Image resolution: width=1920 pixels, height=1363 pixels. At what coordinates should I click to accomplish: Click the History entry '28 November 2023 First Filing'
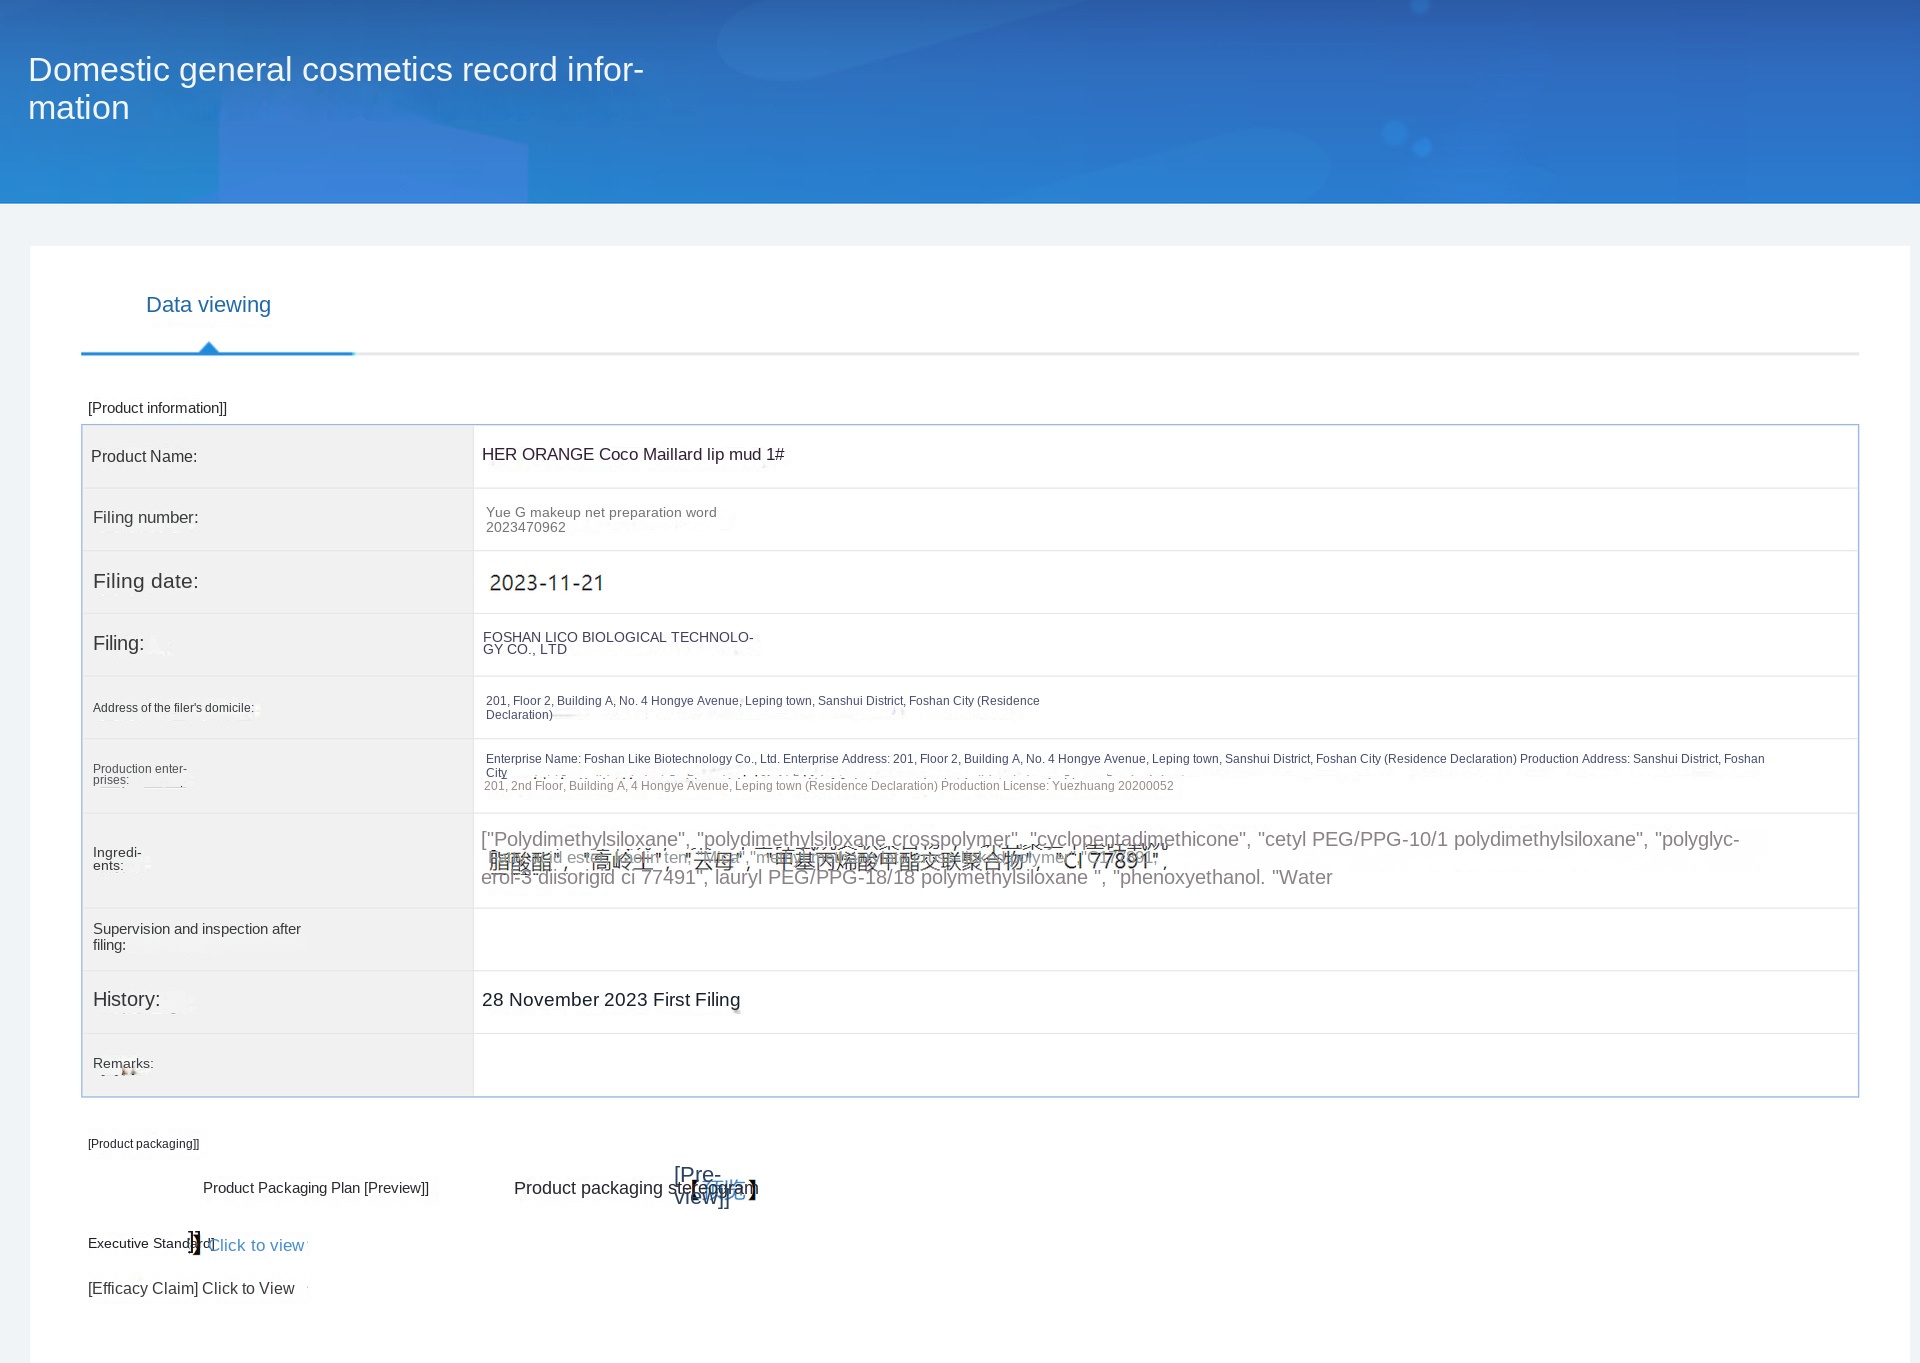(610, 1000)
